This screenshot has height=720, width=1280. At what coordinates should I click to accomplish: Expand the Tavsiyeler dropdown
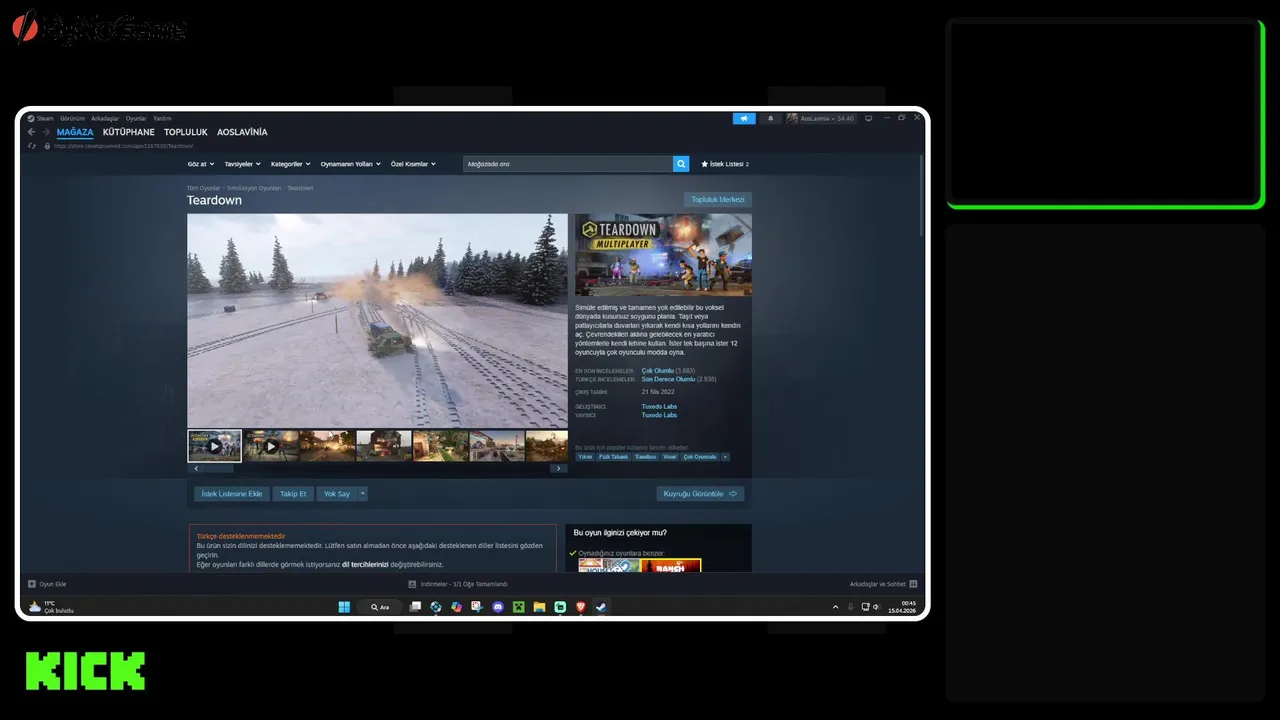click(242, 164)
